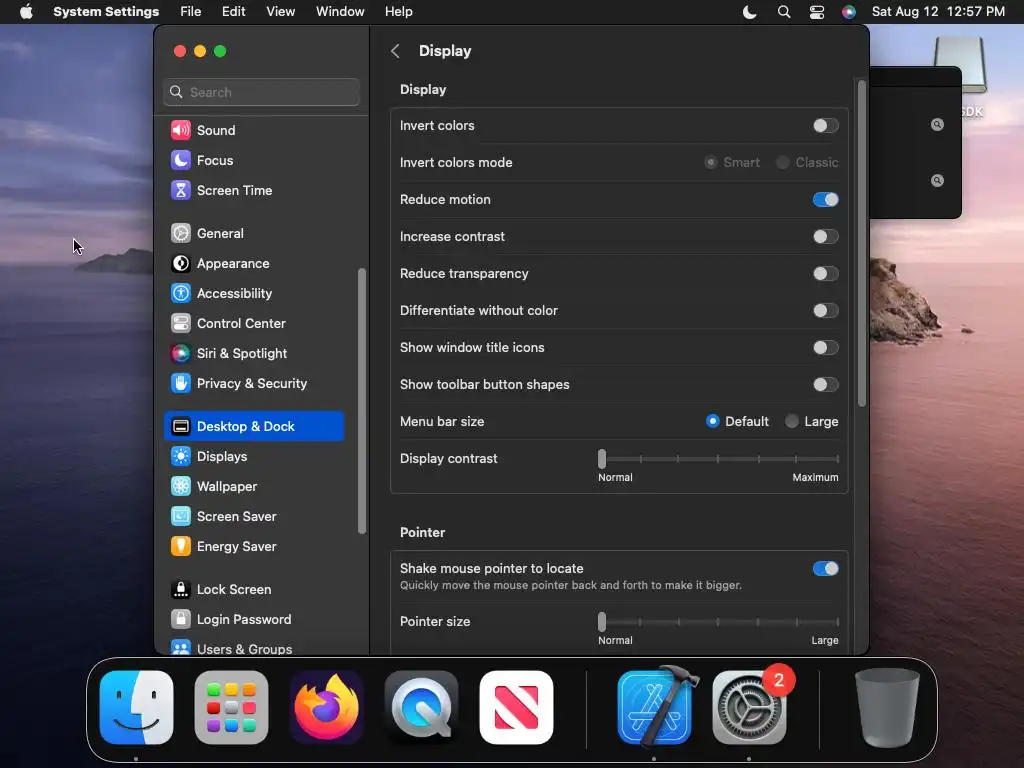
Task: Open the View menu
Action: pos(280,12)
